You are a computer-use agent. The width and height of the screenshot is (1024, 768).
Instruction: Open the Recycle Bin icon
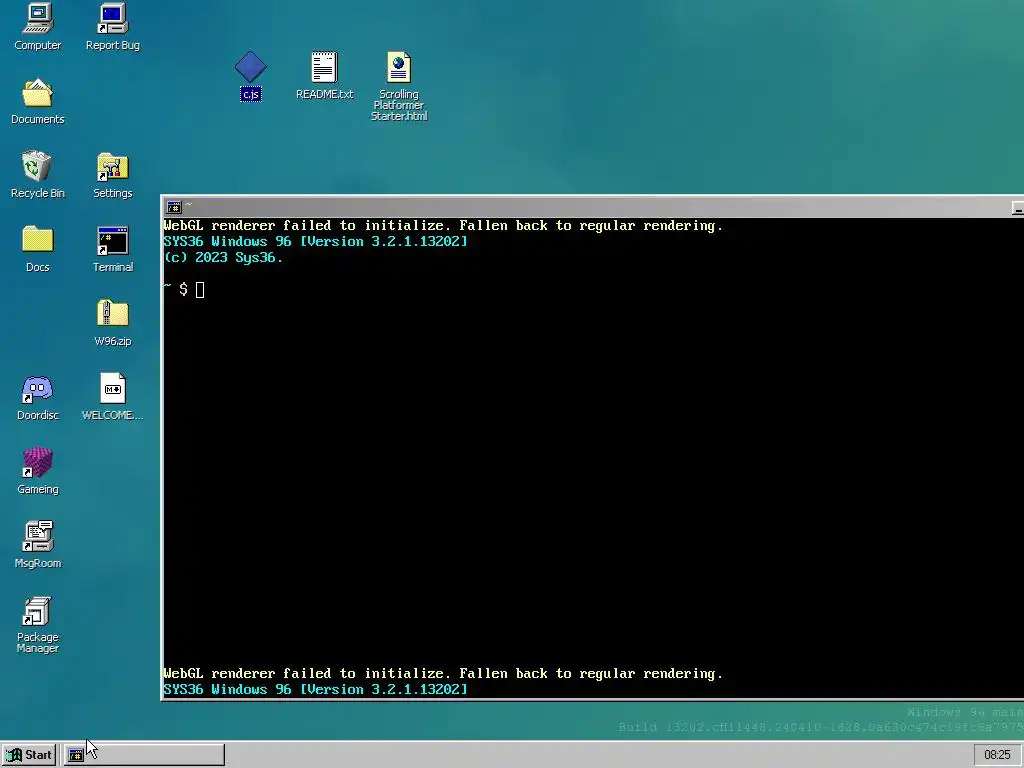[37, 175]
